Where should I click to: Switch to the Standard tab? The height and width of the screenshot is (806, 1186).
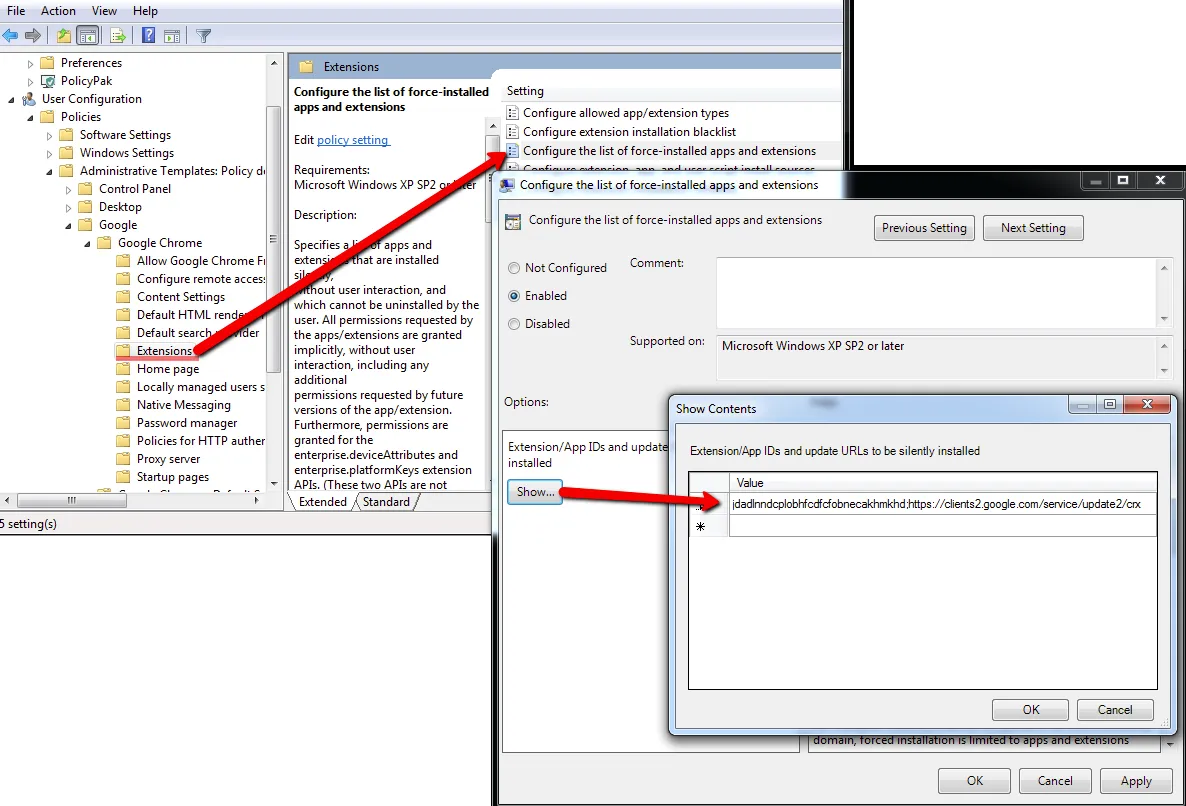click(386, 502)
